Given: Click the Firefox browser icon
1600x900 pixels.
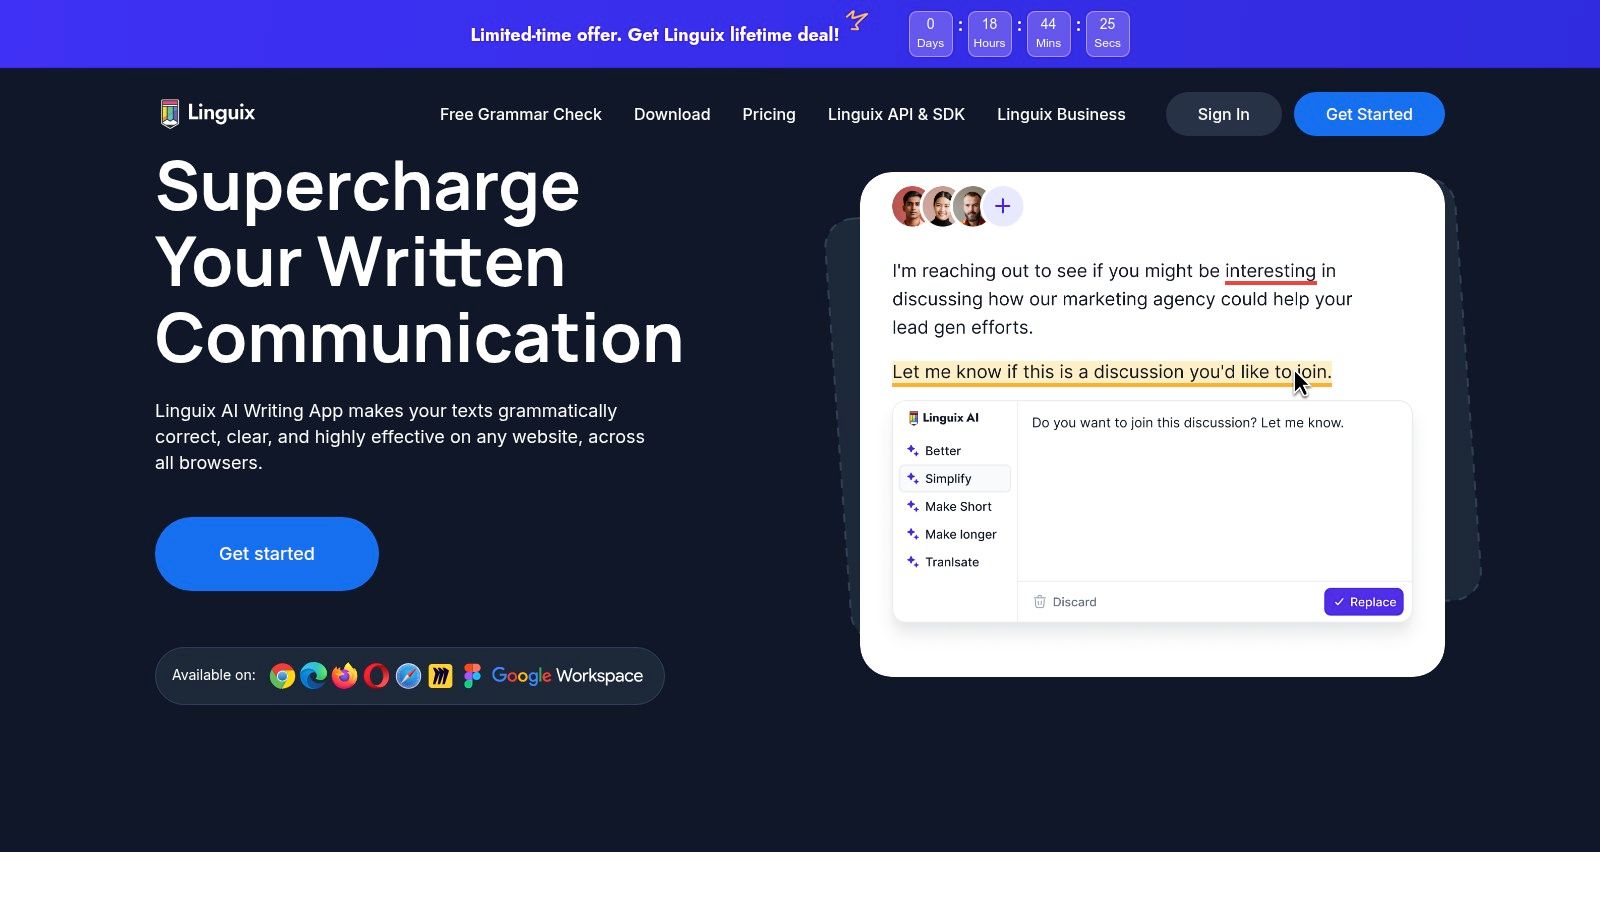Looking at the screenshot, I should 345,676.
